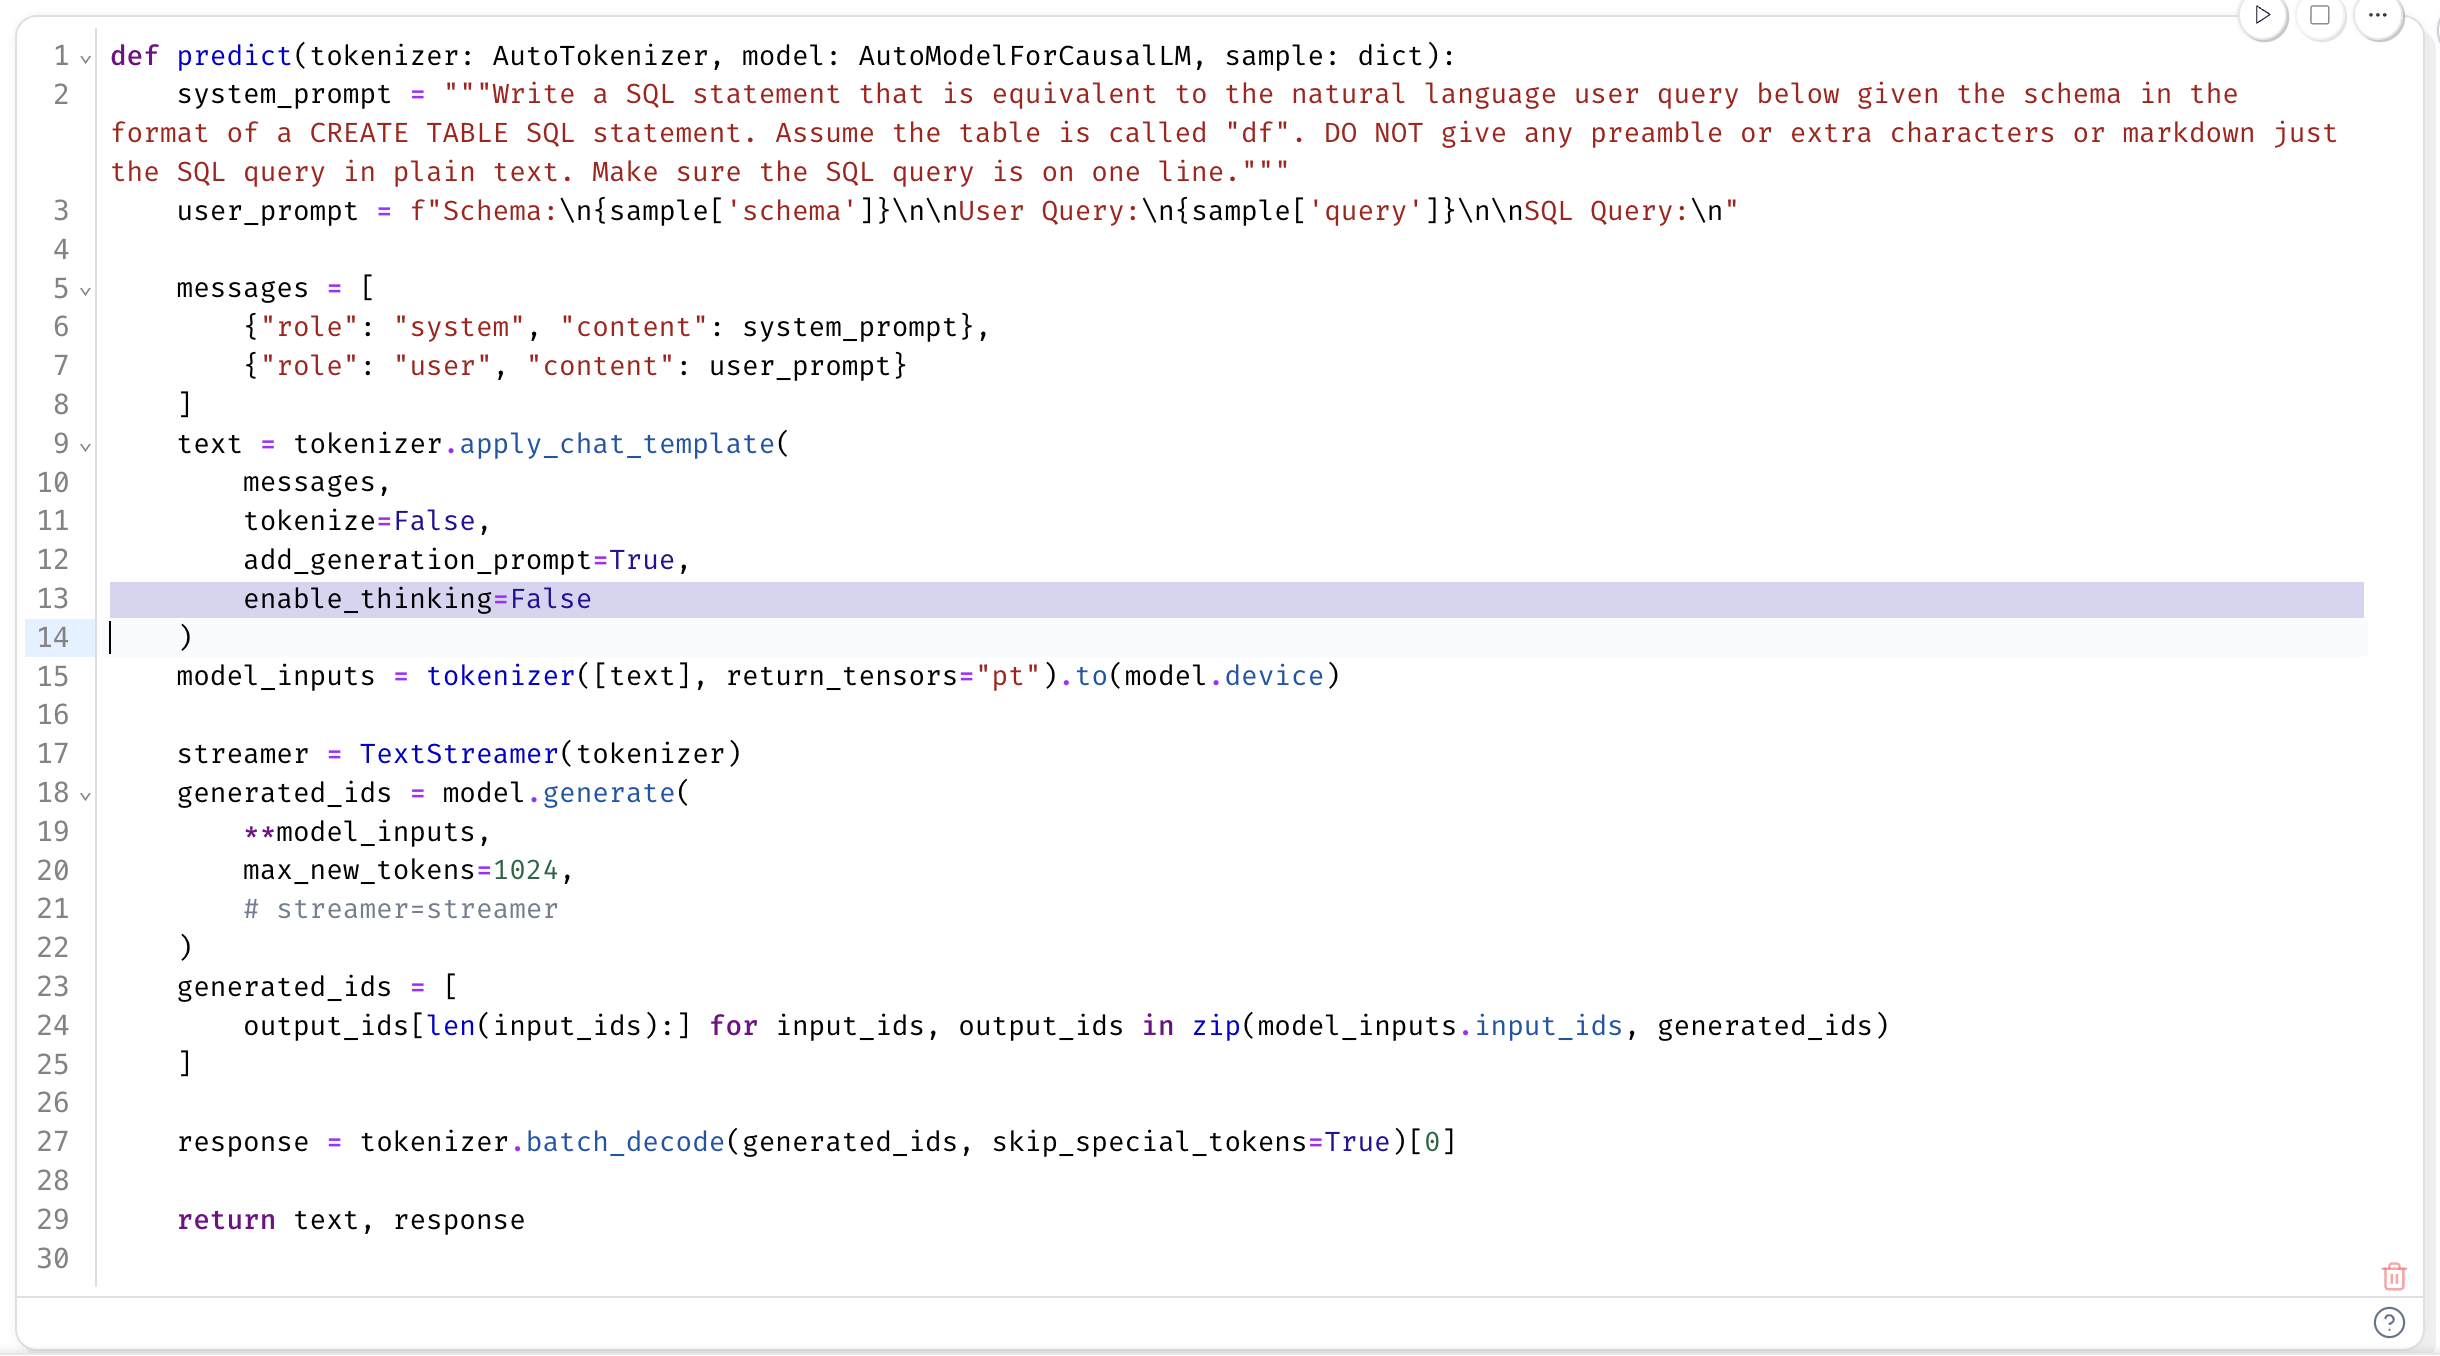This screenshot has width=2440, height=1356.
Task: Delete the cell with the trash icon
Action: click(x=2393, y=1277)
